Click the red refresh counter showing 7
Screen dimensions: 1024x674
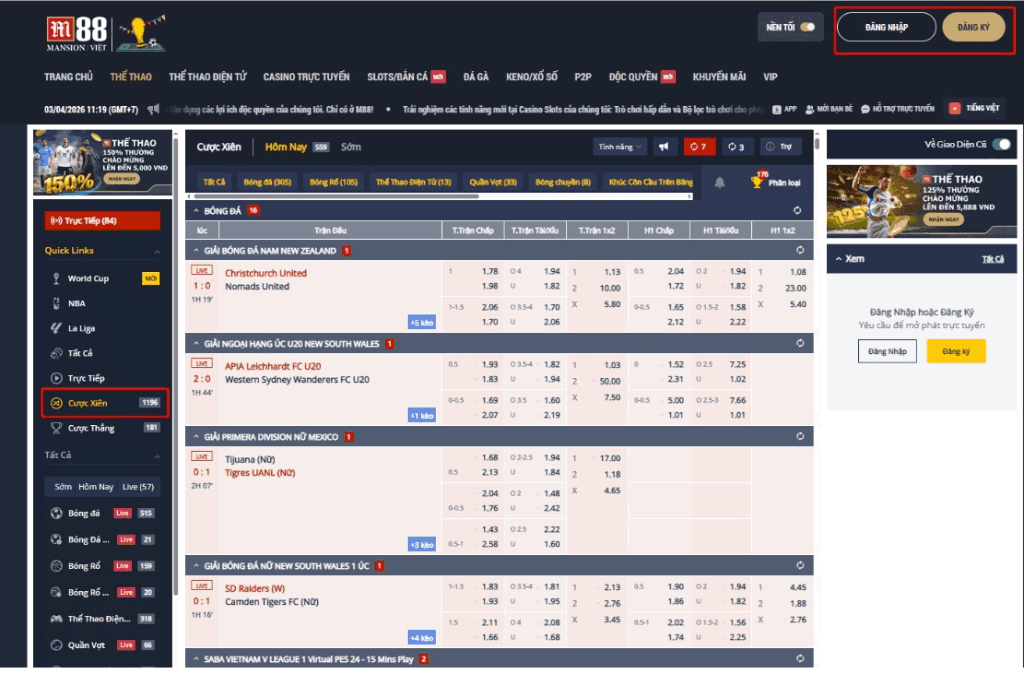coord(699,147)
